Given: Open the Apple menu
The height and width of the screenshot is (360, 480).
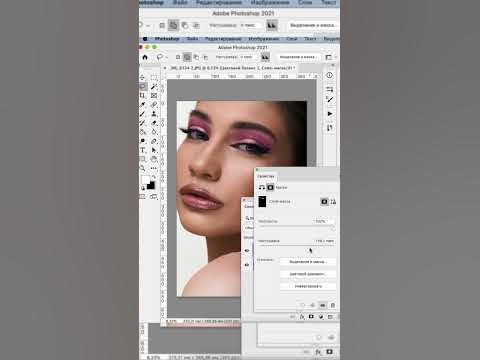Looking at the screenshot, I should [x=145, y=39].
